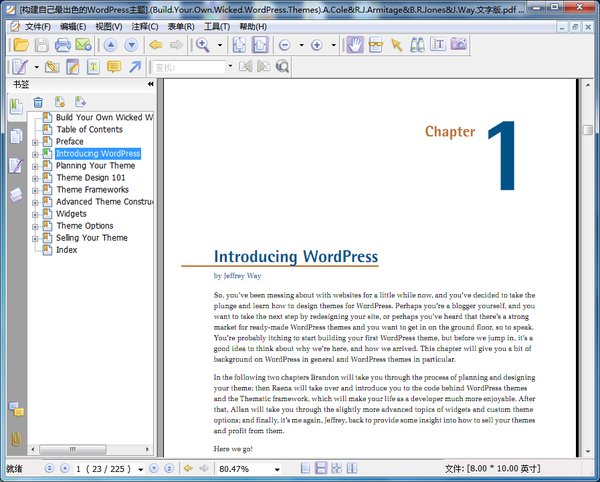Open a file with the folder icon
Viewport: 600px width, 482px height.
point(21,45)
